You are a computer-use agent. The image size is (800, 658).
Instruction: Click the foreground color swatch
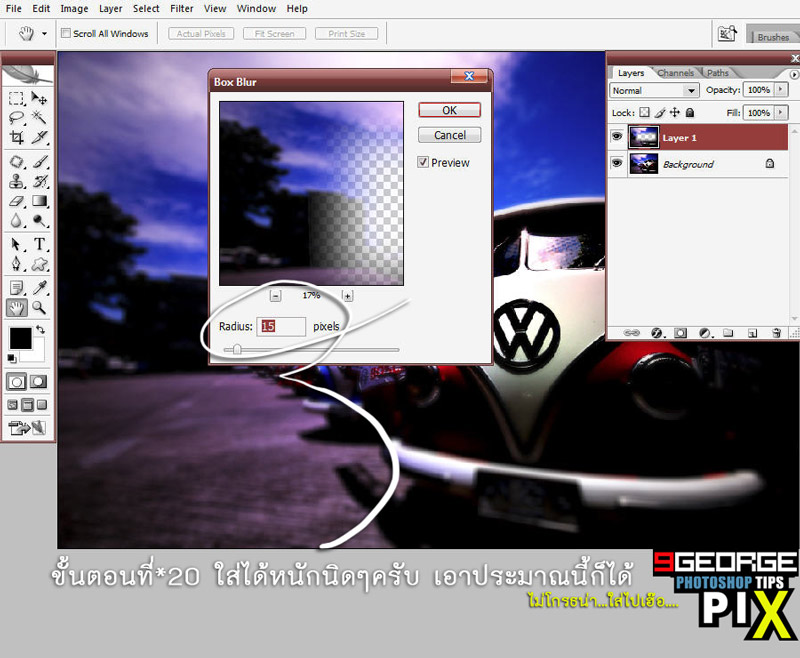(20, 339)
